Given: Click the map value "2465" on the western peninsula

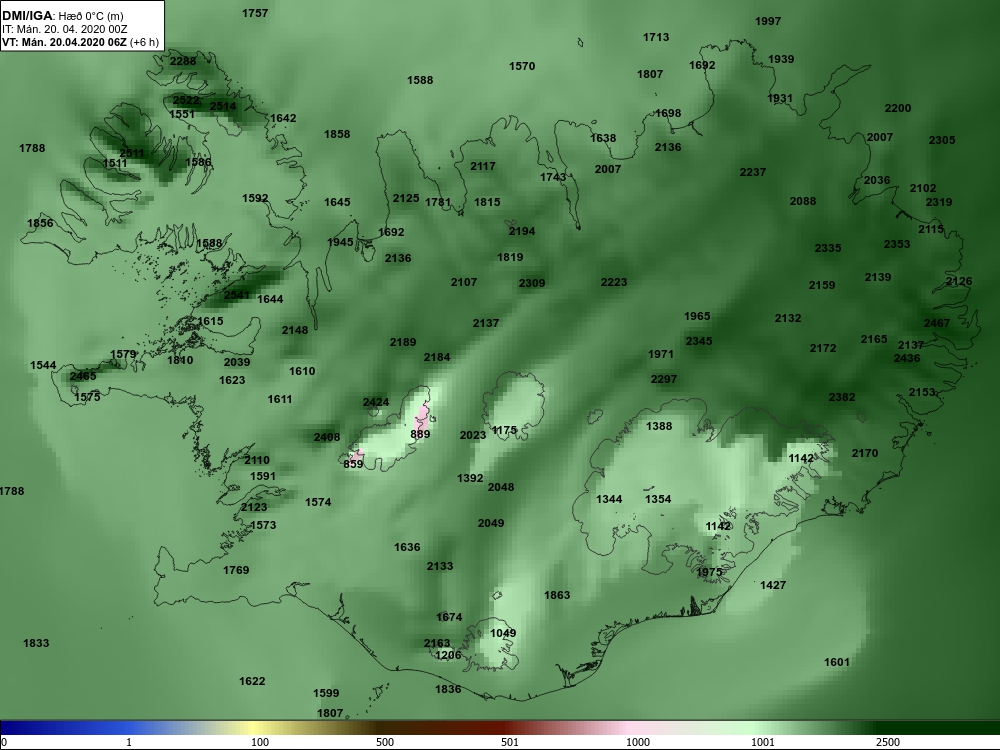Looking at the screenshot, I should (83, 376).
